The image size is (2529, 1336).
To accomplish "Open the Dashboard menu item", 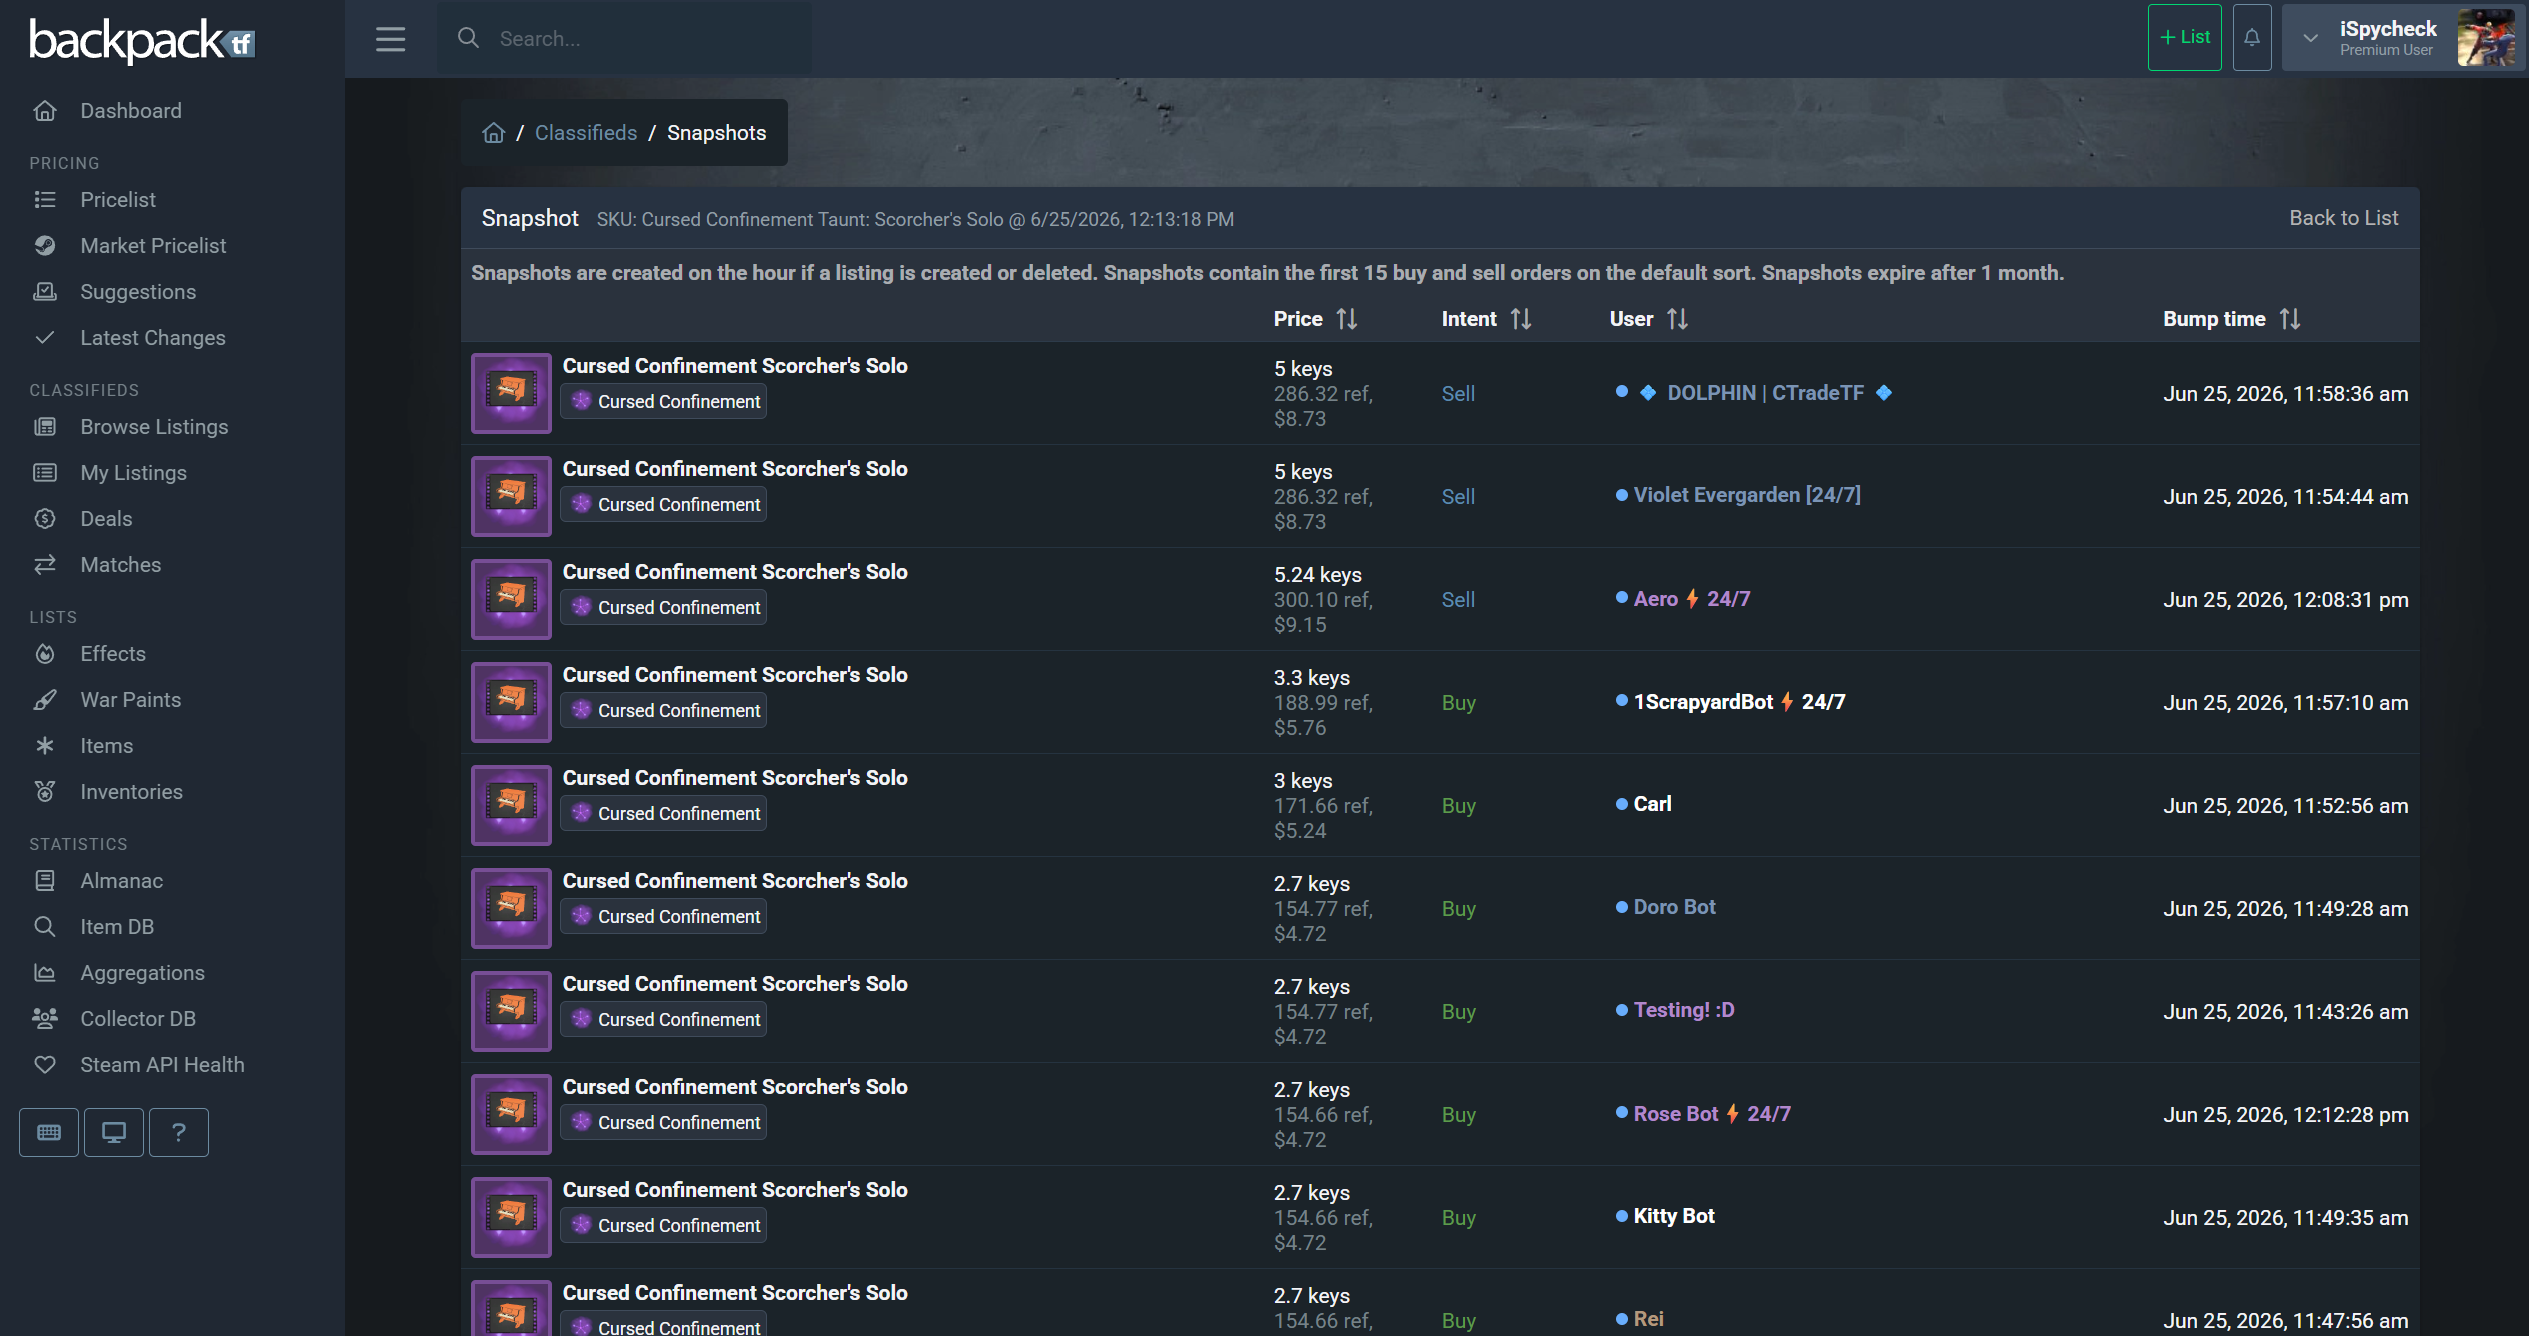I will pos(131,111).
